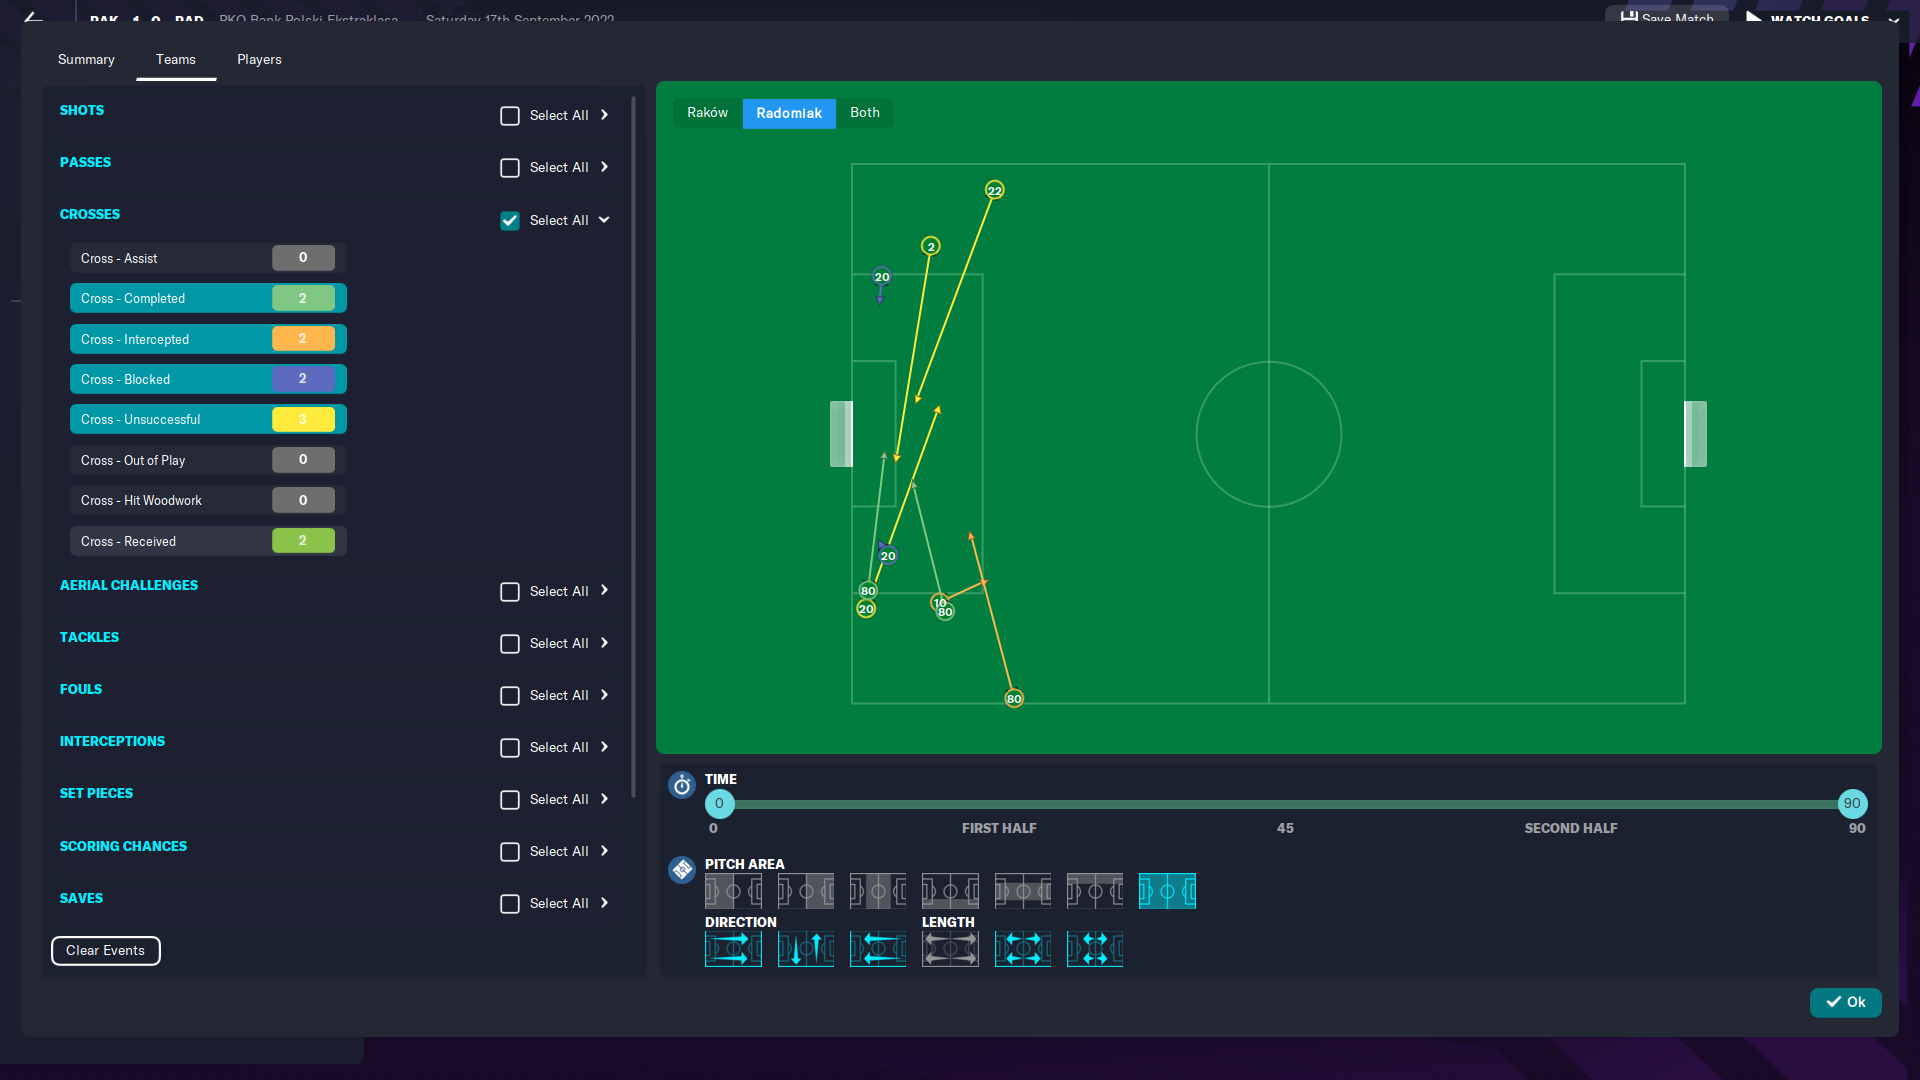Image resolution: width=1920 pixels, height=1080 pixels.
Task: Toggle the Cross - Unsuccessful event filter
Action: pos(208,420)
